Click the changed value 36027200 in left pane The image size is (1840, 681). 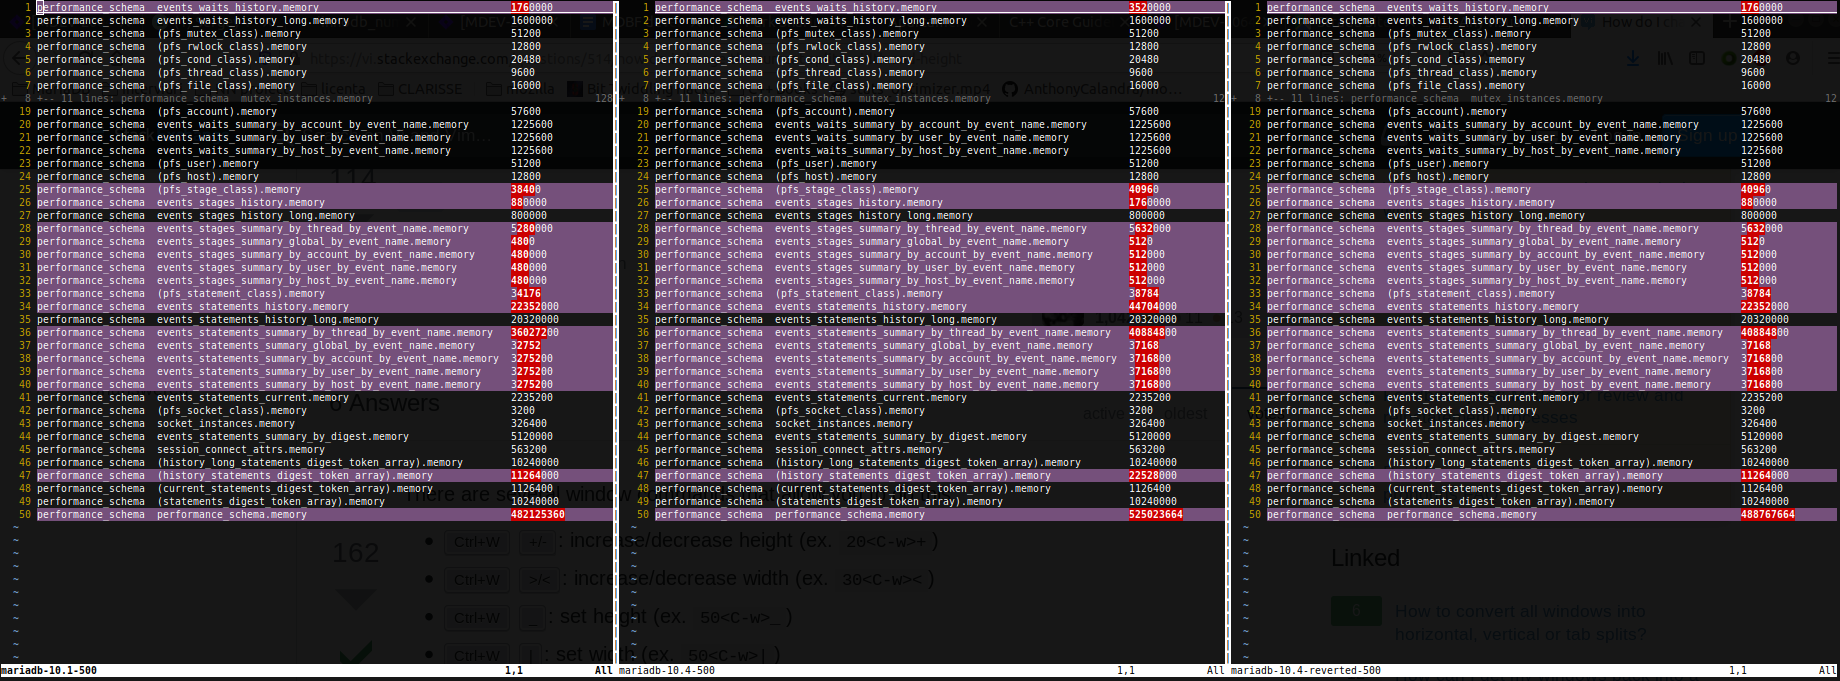pyautogui.click(x=535, y=333)
